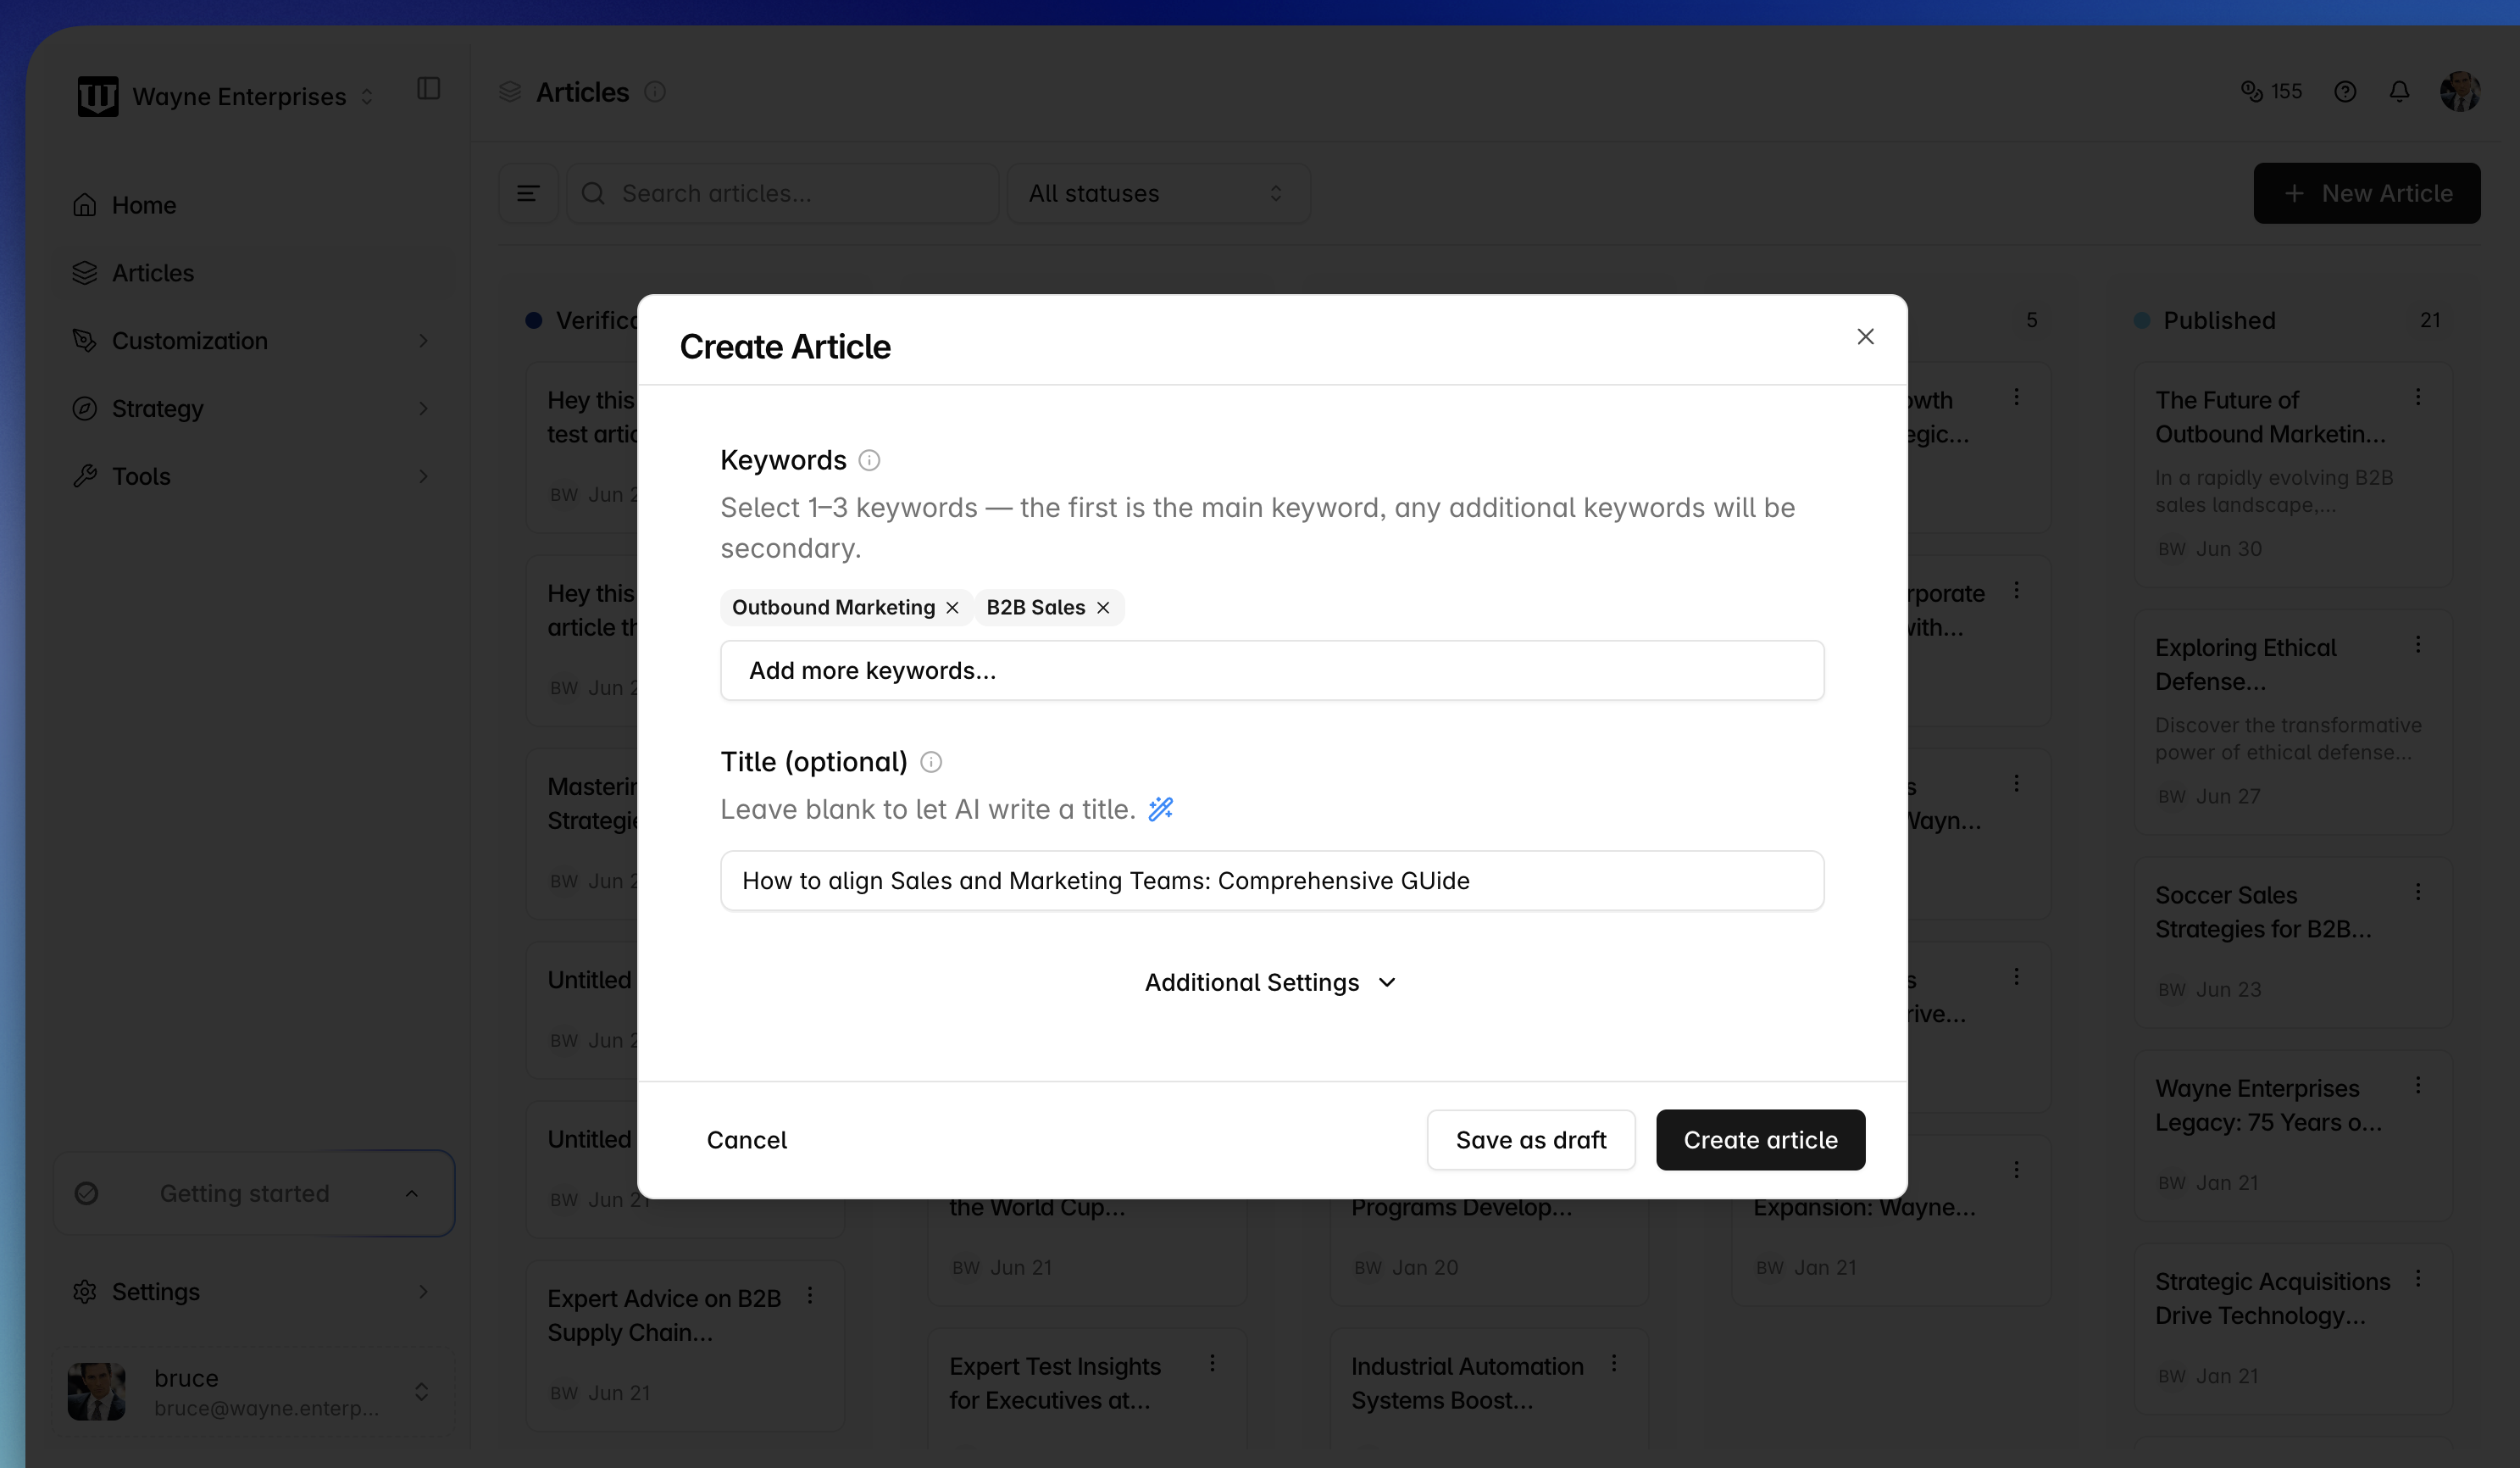Collapse the Getting started section
This screenshot has width=2520, height=1468.
pos(411,1193)
